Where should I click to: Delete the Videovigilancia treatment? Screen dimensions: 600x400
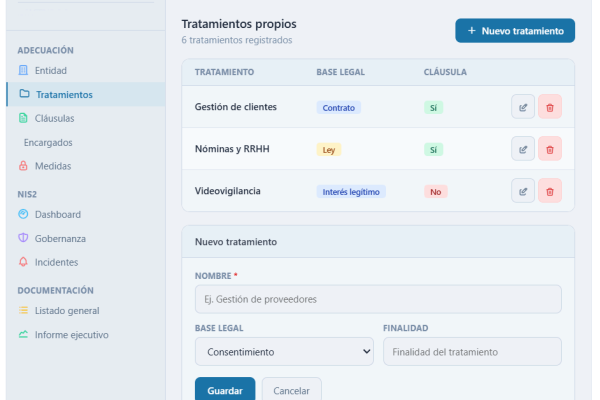click(x=549, y=191)
